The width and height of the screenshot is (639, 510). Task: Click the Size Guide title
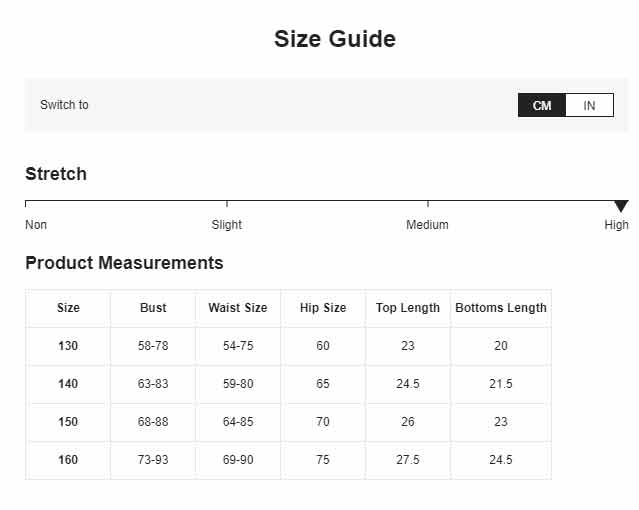point(335,39)
